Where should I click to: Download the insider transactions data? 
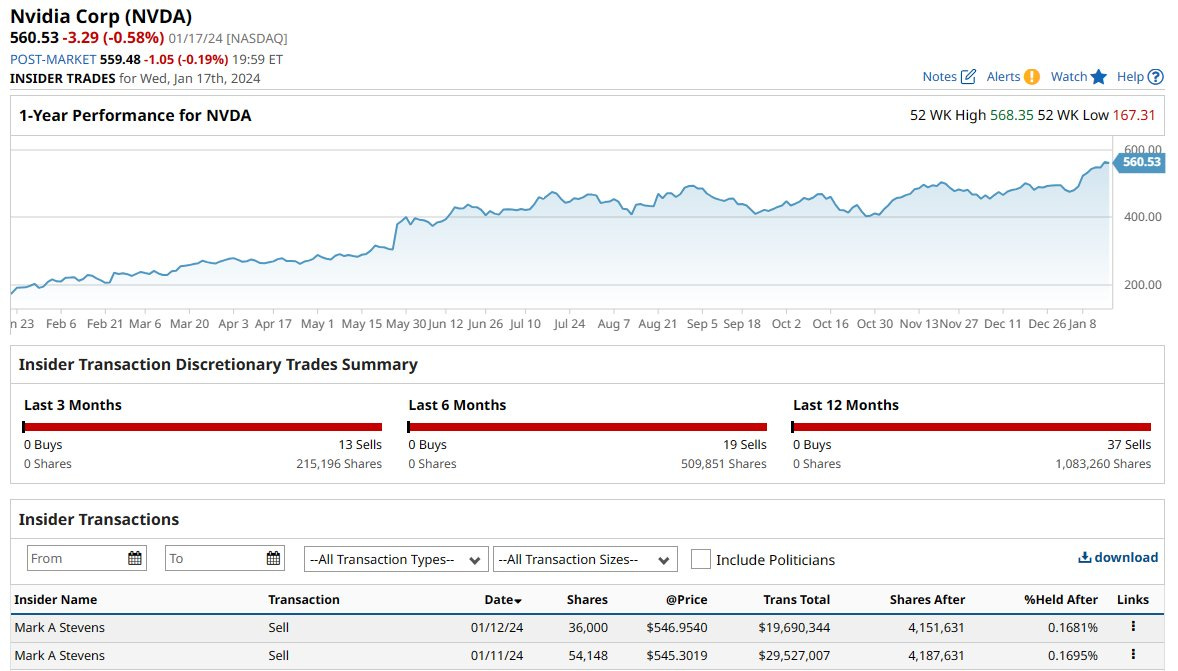1117,558
